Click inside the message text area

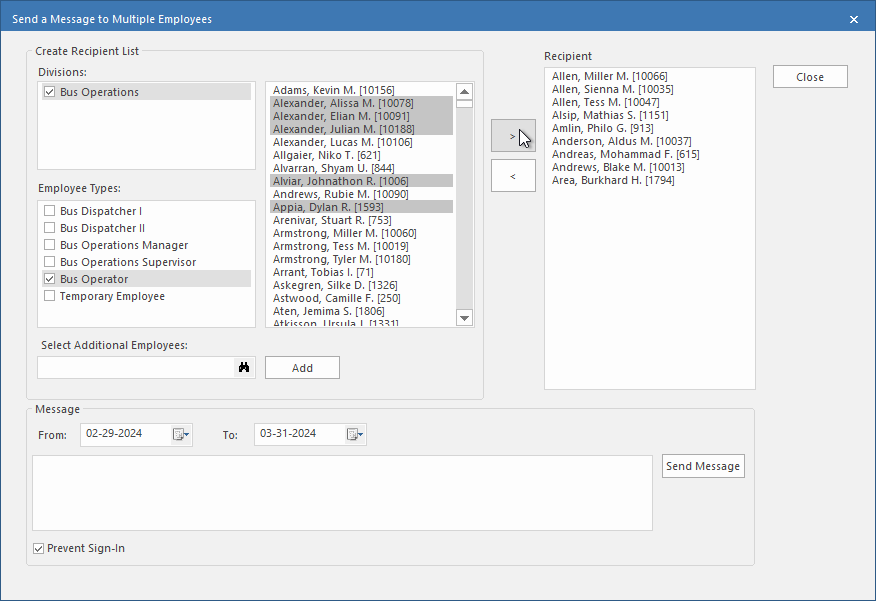point(342,493)
